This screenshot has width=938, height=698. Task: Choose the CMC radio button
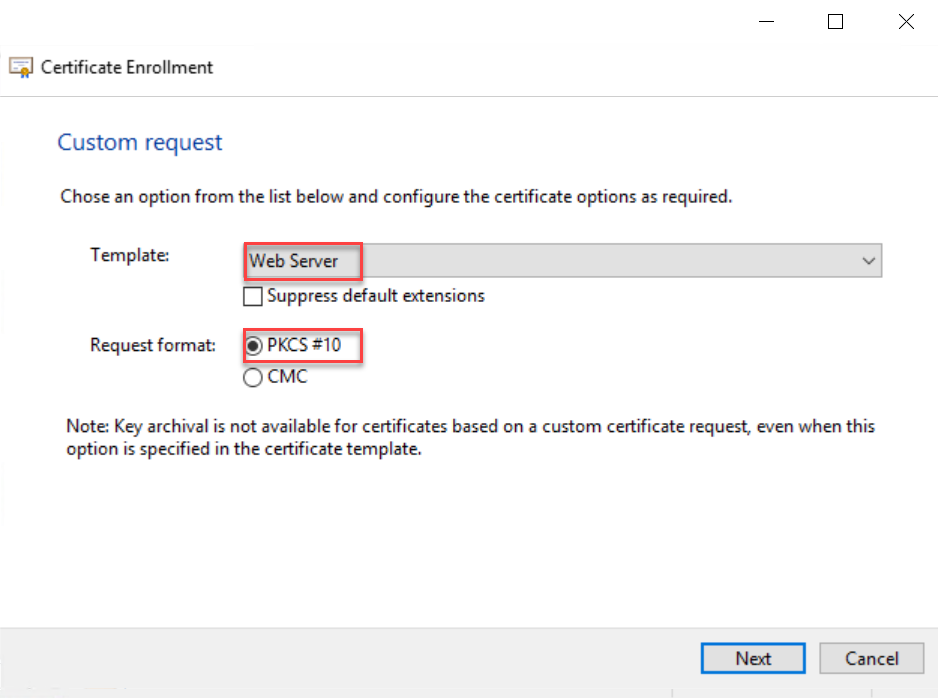(x=254, y=378)
